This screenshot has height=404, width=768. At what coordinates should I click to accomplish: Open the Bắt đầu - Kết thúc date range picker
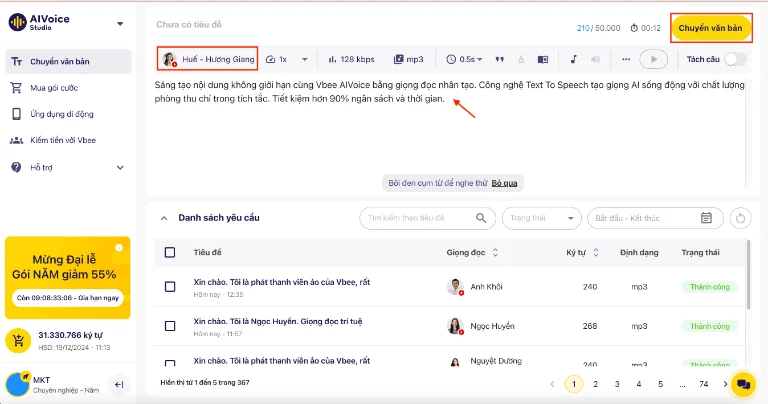click(655, 218)
